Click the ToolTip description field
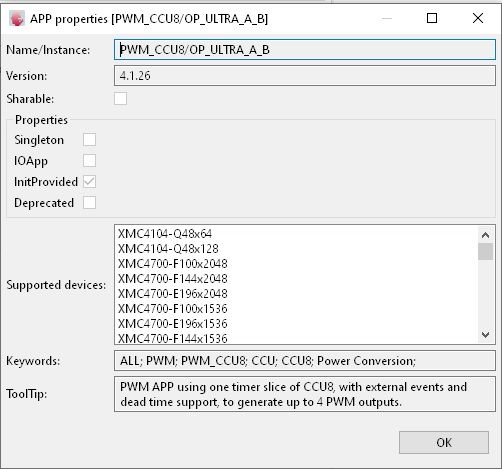The height and width of the screenshot is (469, 502). (x=305, y=394)
